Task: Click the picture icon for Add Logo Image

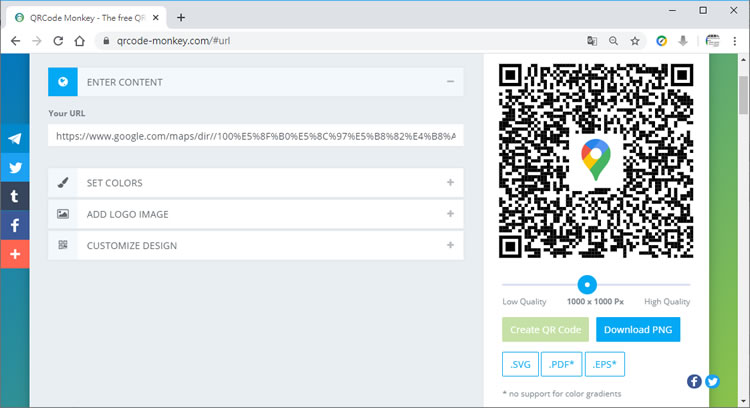Action: (x=63, y=214)
